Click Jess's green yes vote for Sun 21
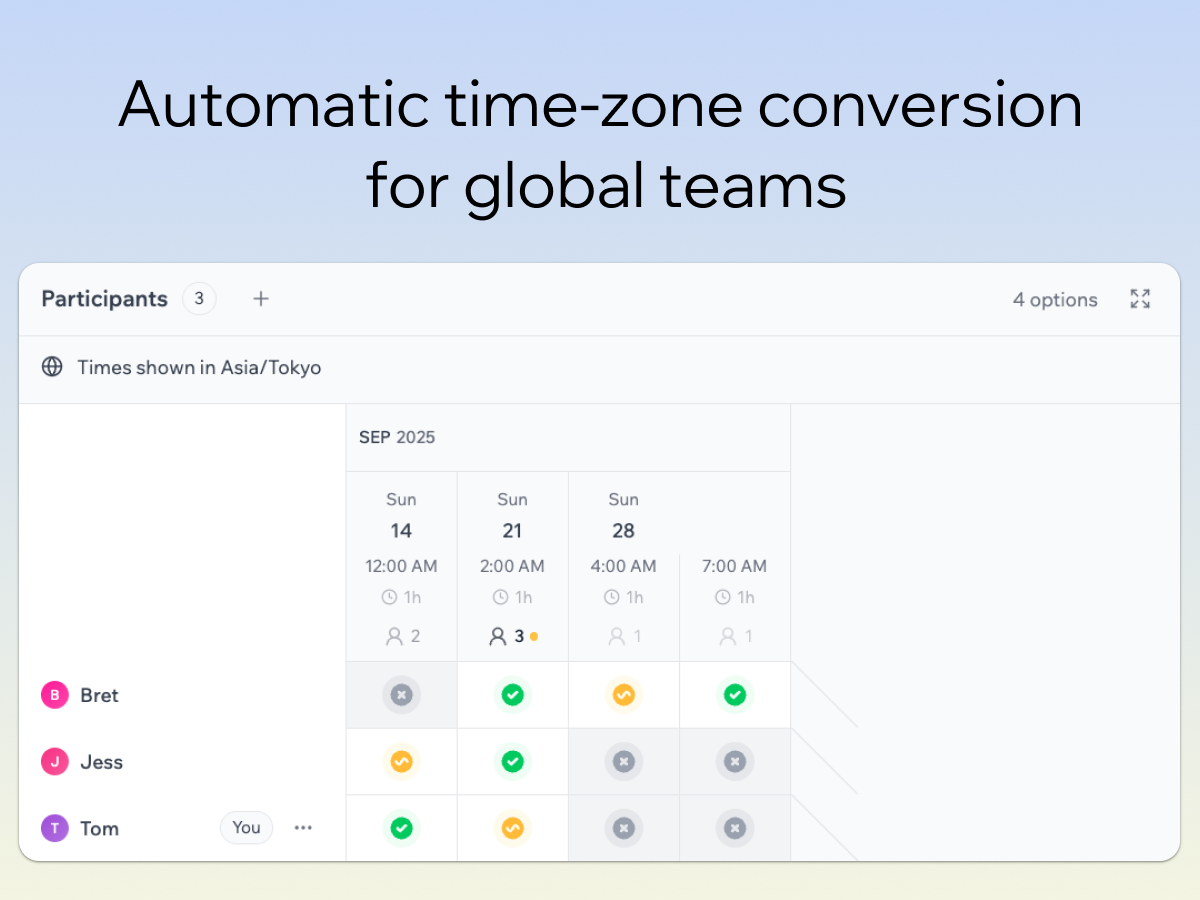 (x=512, y=762)
